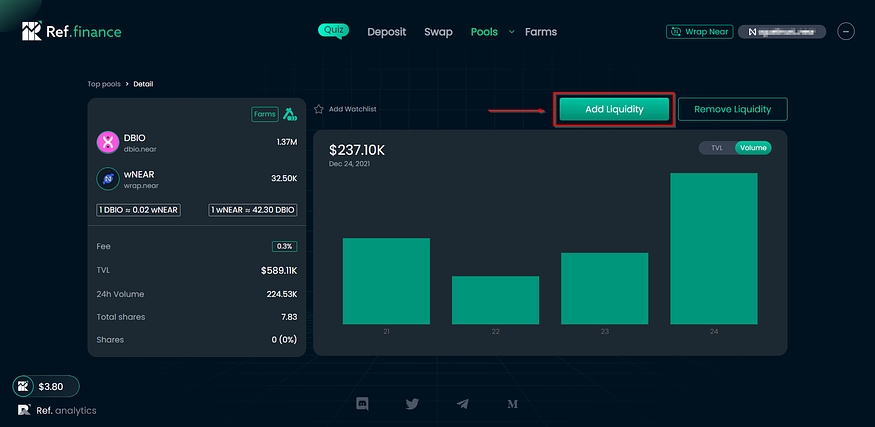This screenshot has height=427, width=875.
Task: Switch chart to TVL view
Action: click(716, 148)
